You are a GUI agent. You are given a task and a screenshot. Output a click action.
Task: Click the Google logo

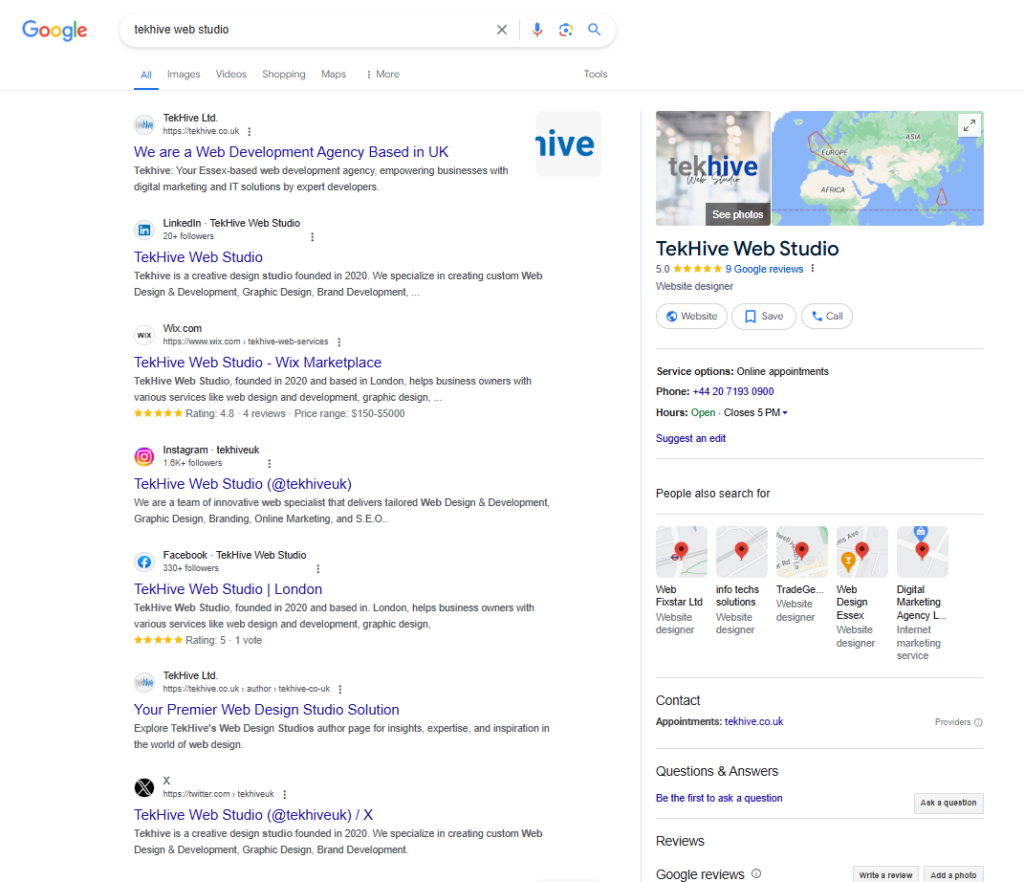coord(54,30)
